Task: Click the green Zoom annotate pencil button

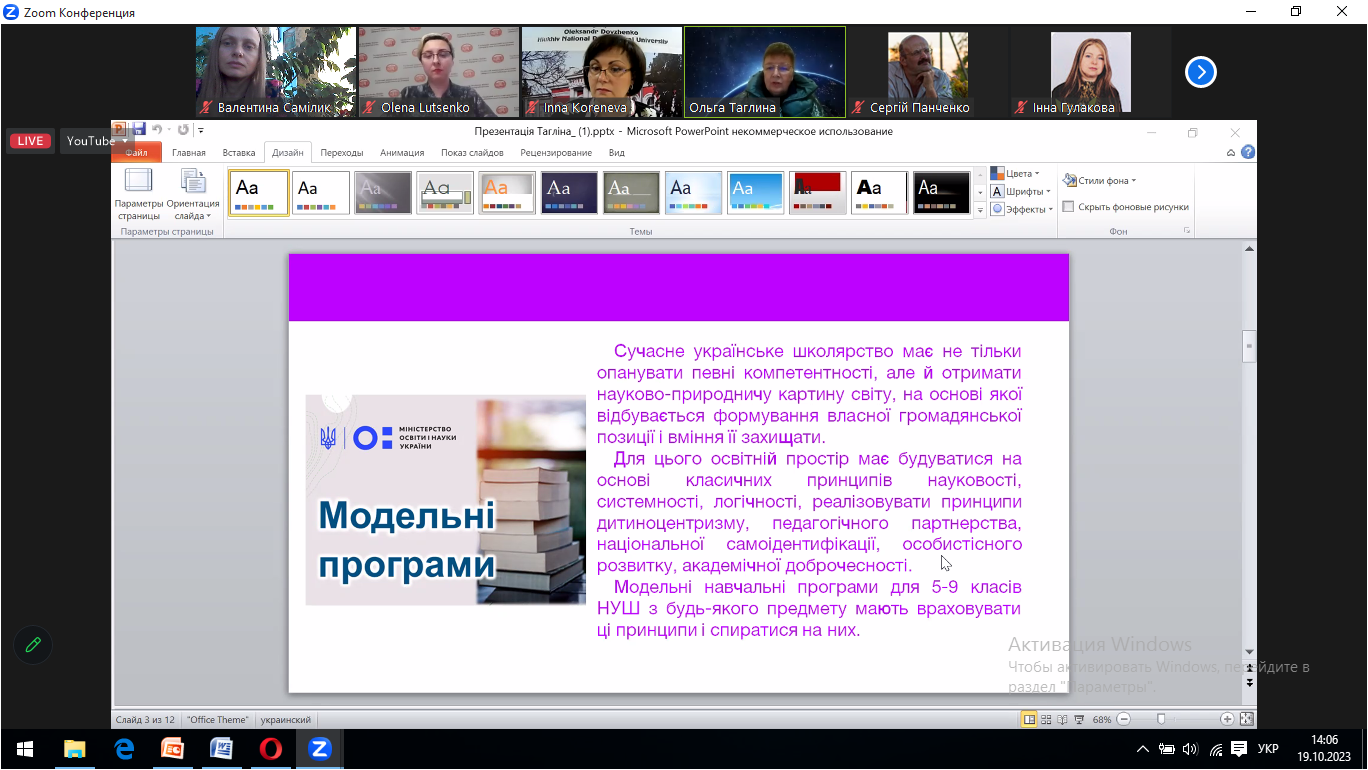Action: (x=33, y=645)
